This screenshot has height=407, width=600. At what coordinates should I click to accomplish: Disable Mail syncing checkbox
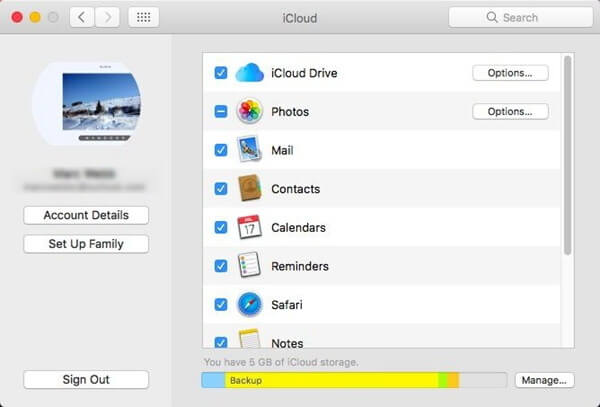point(221,150)
